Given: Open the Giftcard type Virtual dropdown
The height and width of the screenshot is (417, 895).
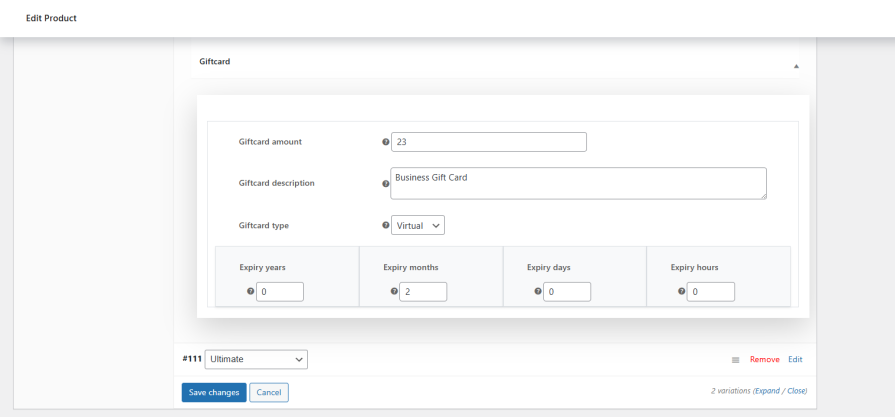Looking at the screenshot, I should tap(418, 225).
